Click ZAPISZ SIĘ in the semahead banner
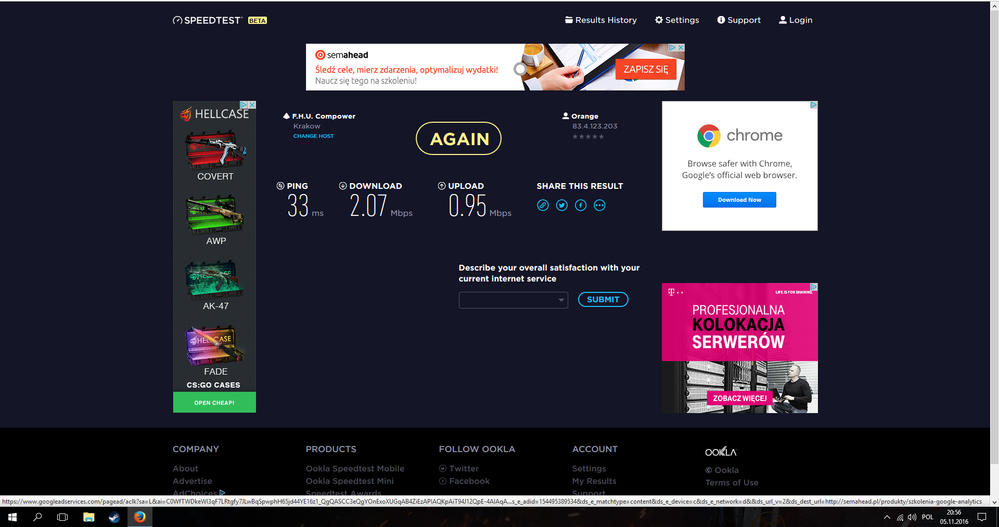The image size is (999, 527). pyautogui.click(x=645, y=69)
